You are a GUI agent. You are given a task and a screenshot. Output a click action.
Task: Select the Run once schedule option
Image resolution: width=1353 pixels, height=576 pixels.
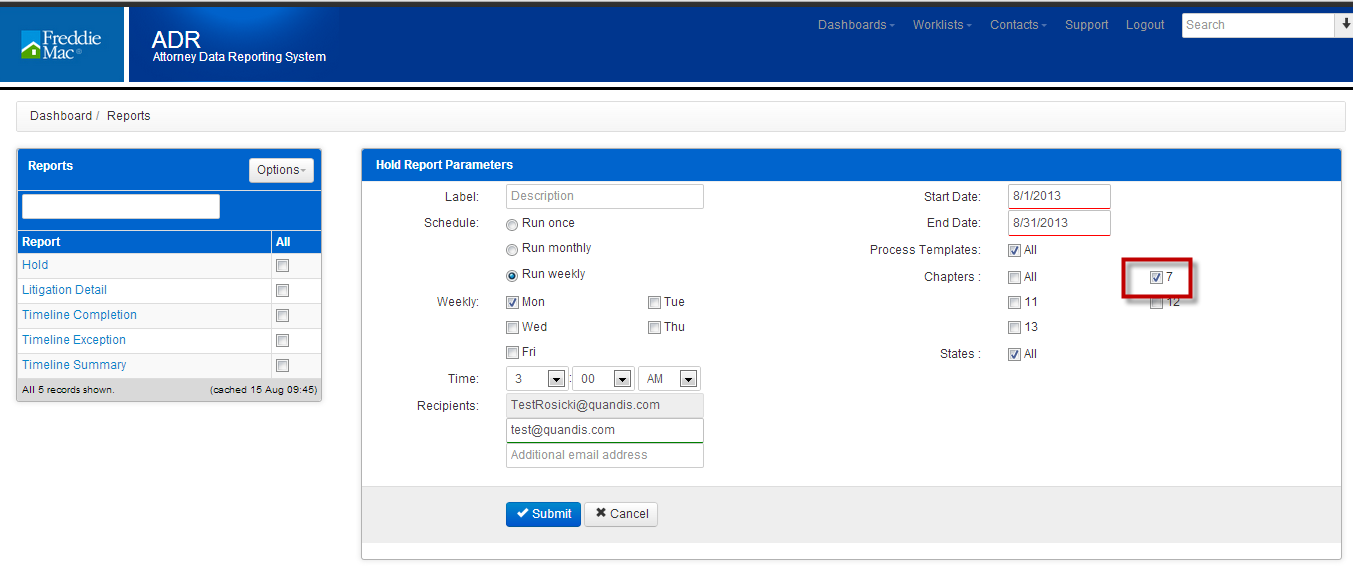tap(512, 224)
